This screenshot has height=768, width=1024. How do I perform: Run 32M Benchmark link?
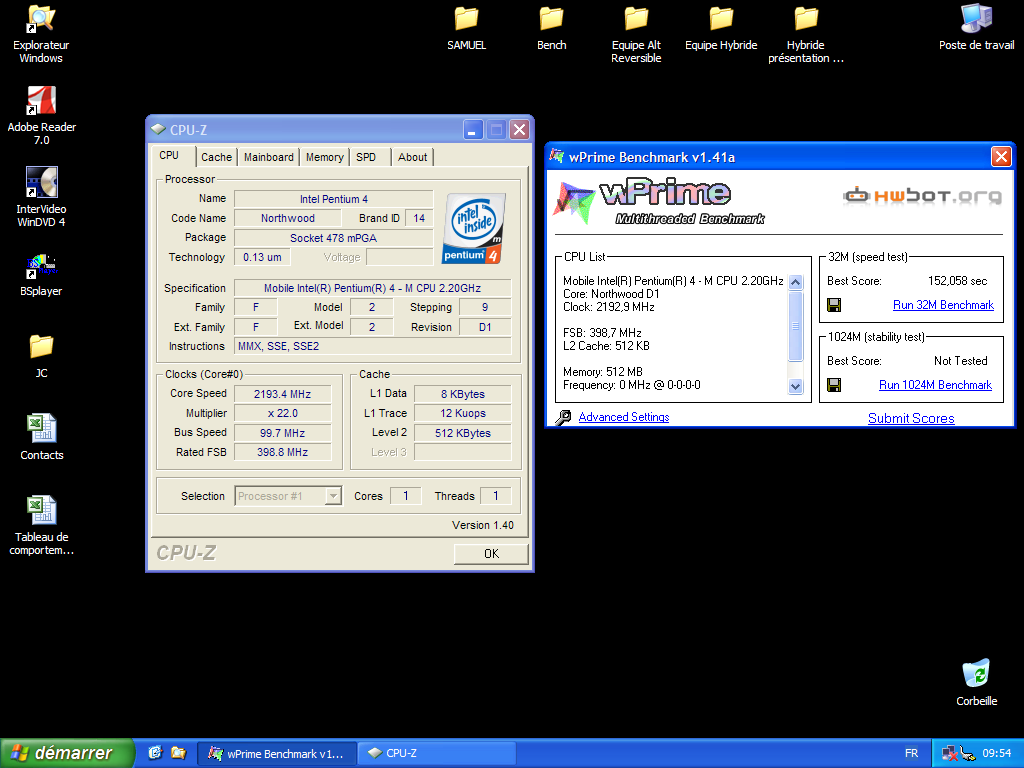(x=943, y=305)
